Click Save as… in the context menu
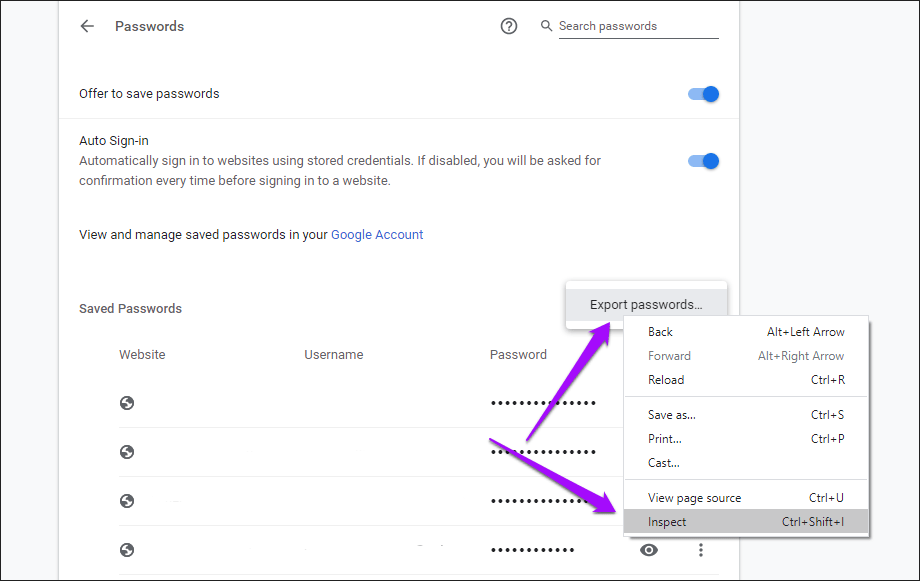The height and width of the screenshot is (581, 920). coord(671,415)
